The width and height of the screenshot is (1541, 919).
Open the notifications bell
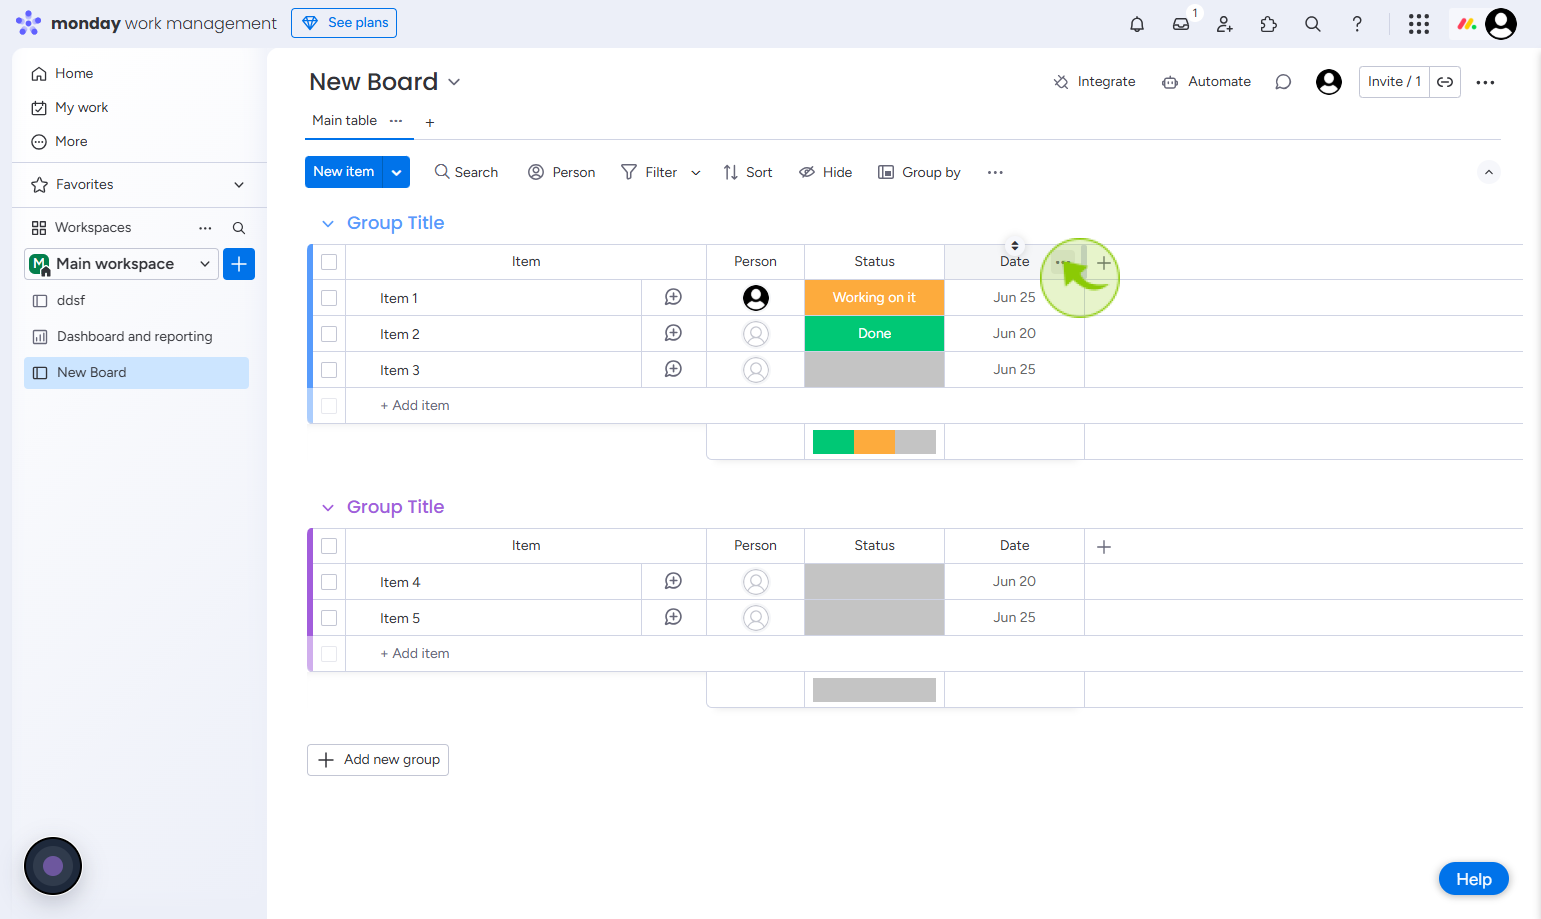1137,24
